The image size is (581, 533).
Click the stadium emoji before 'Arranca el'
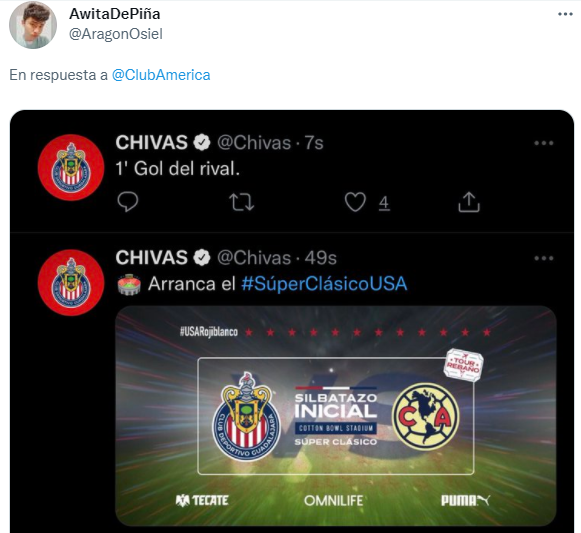point(129,284)
